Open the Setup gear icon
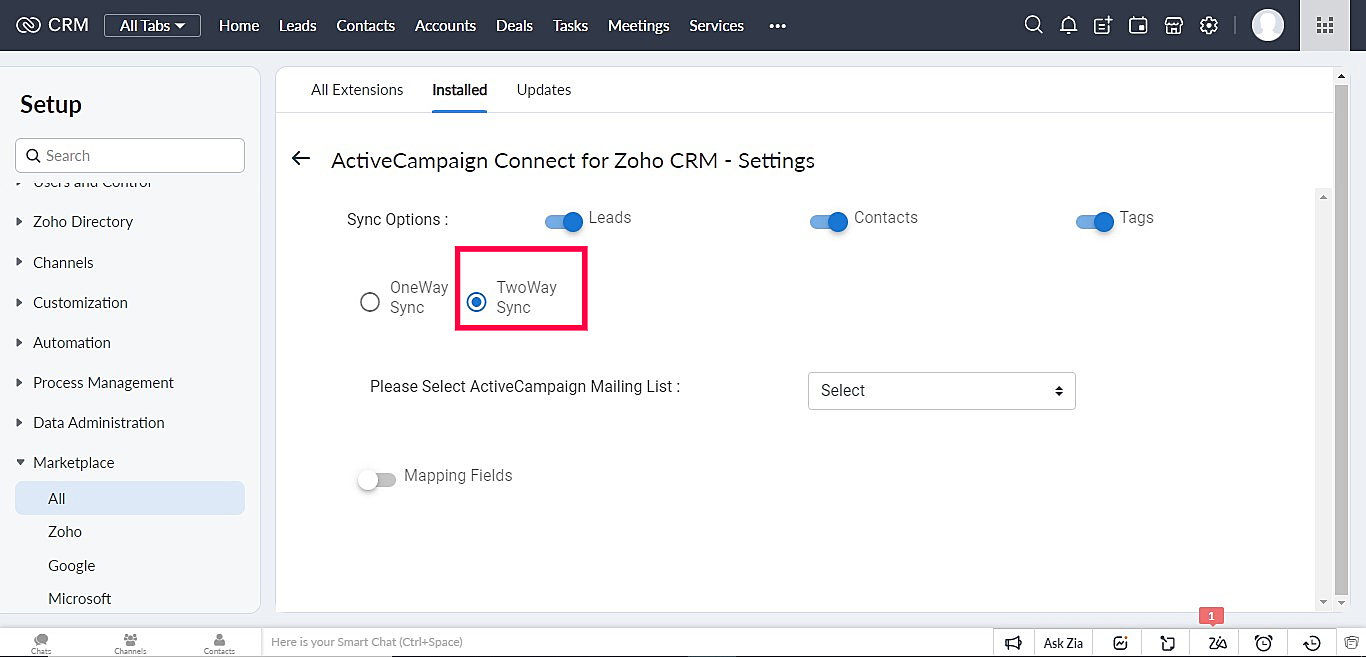 [1209, 25]
